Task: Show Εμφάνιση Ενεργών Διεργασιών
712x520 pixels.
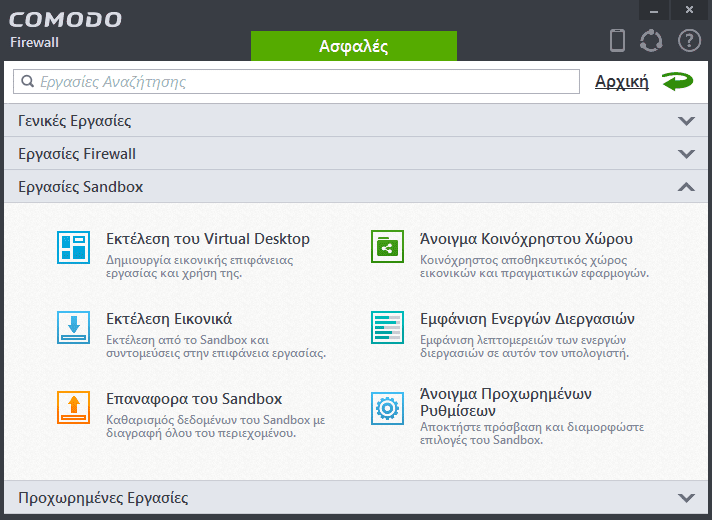Action: tap(527, 319)
